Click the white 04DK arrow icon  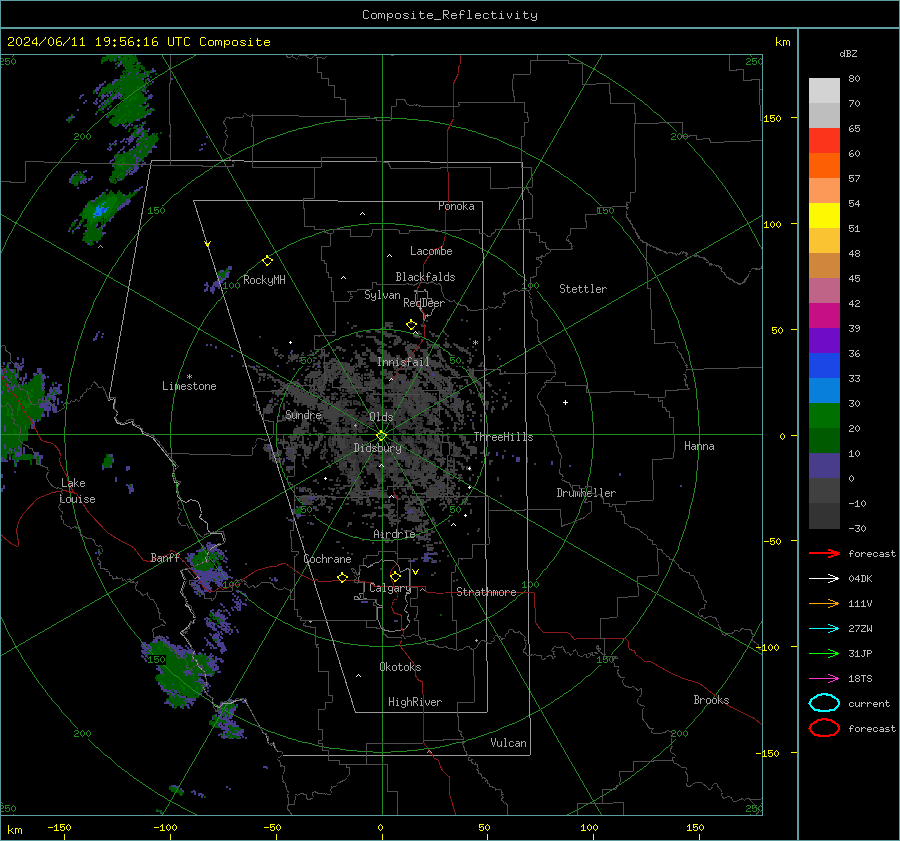824,579
